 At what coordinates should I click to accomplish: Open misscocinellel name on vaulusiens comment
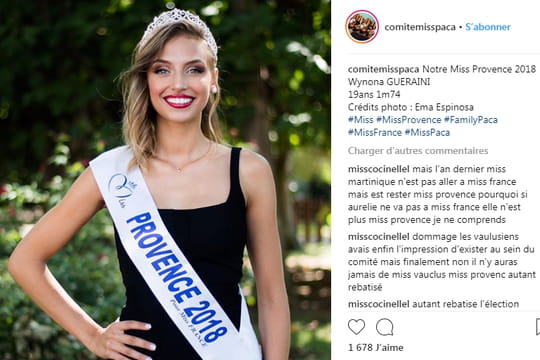pos(379,237)
